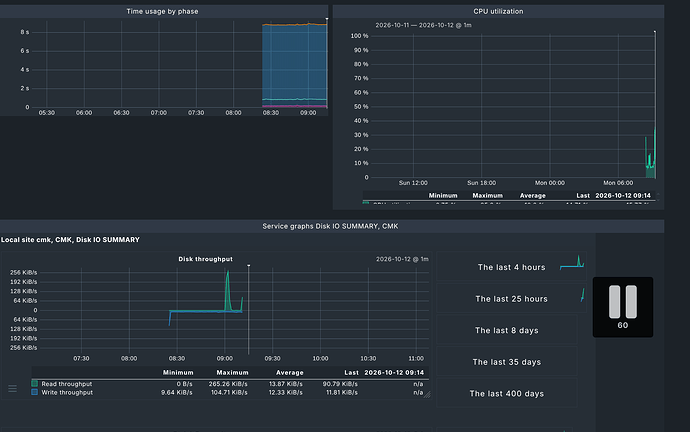Open 'Local site cmk, CMK, Disk IO SUMMARY' link

[70, 240]
